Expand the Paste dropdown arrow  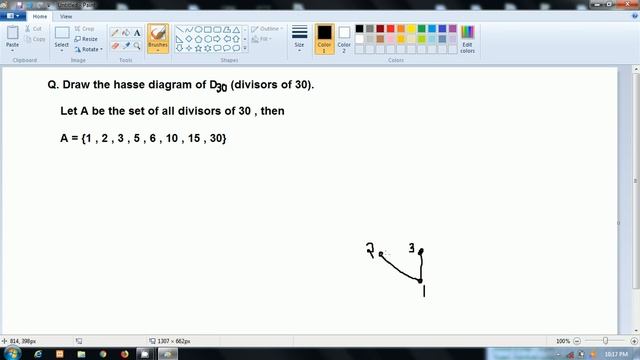tap(13, 51)
